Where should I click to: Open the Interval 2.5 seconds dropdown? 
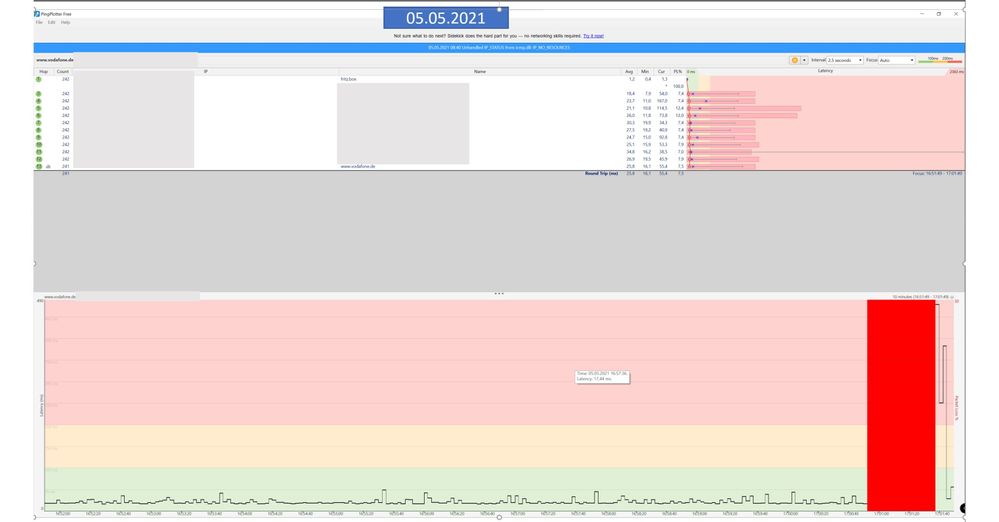(x=845, y=60)
